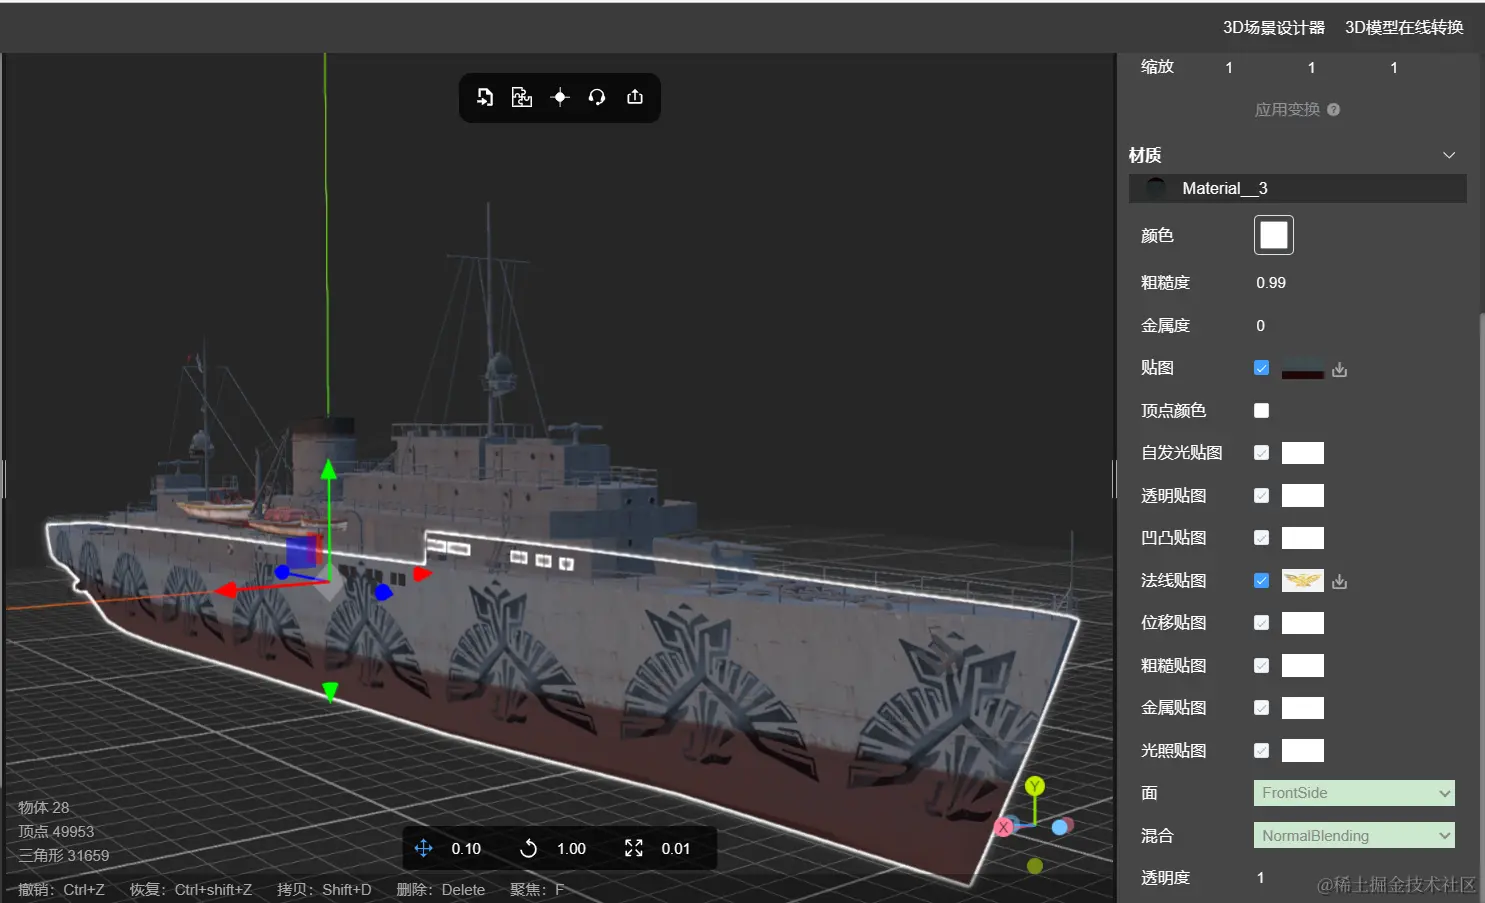
Task: Open the white 颜色 color swatch
Action: (1274, 235)
